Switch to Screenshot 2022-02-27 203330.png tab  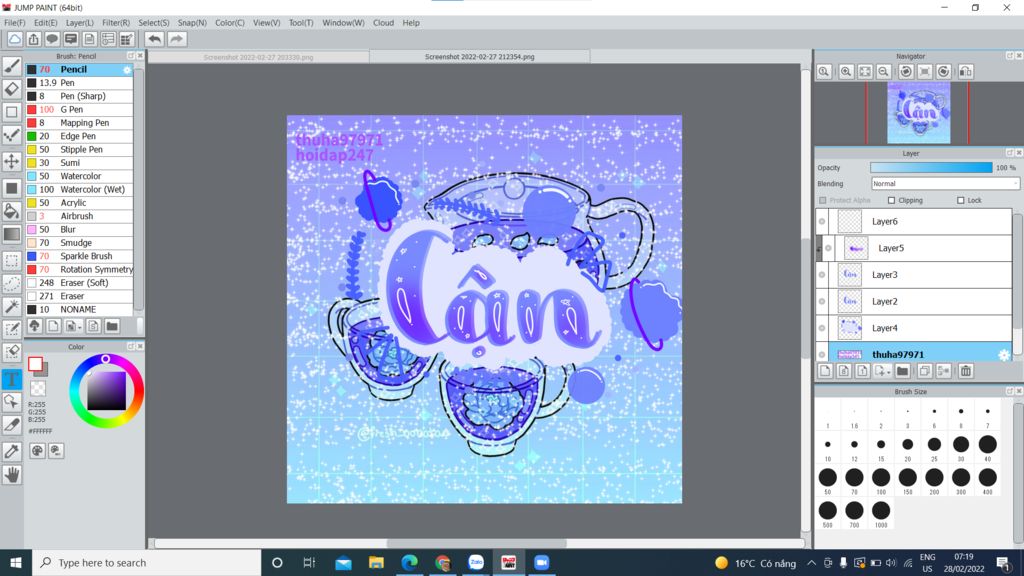tap(259, 57)
